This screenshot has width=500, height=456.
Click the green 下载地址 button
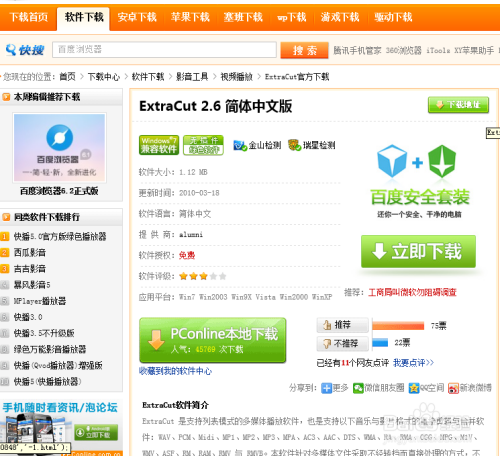[458, 105]
